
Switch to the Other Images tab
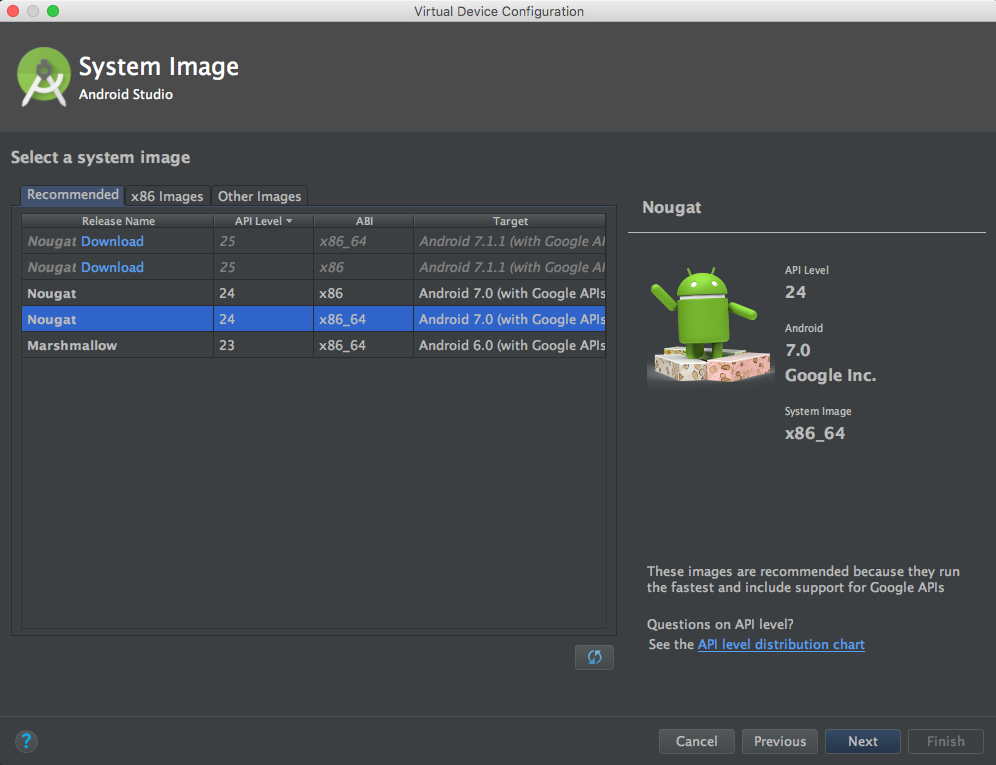(259, 196)
